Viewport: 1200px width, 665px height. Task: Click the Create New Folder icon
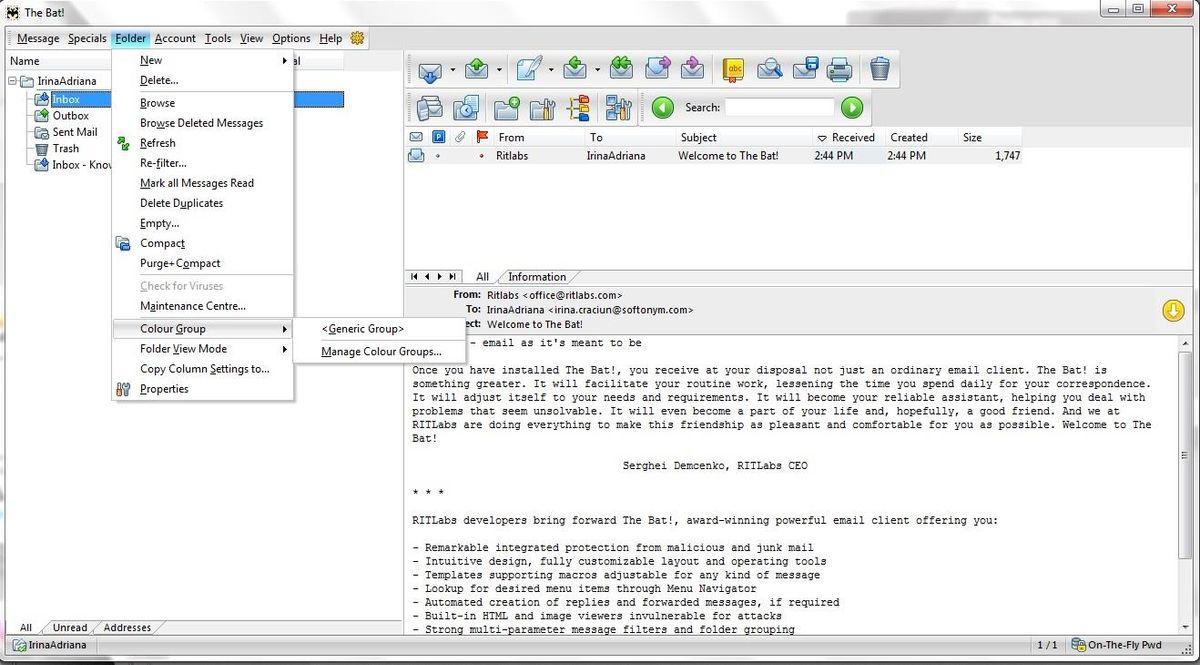click(x=507, y=107)
